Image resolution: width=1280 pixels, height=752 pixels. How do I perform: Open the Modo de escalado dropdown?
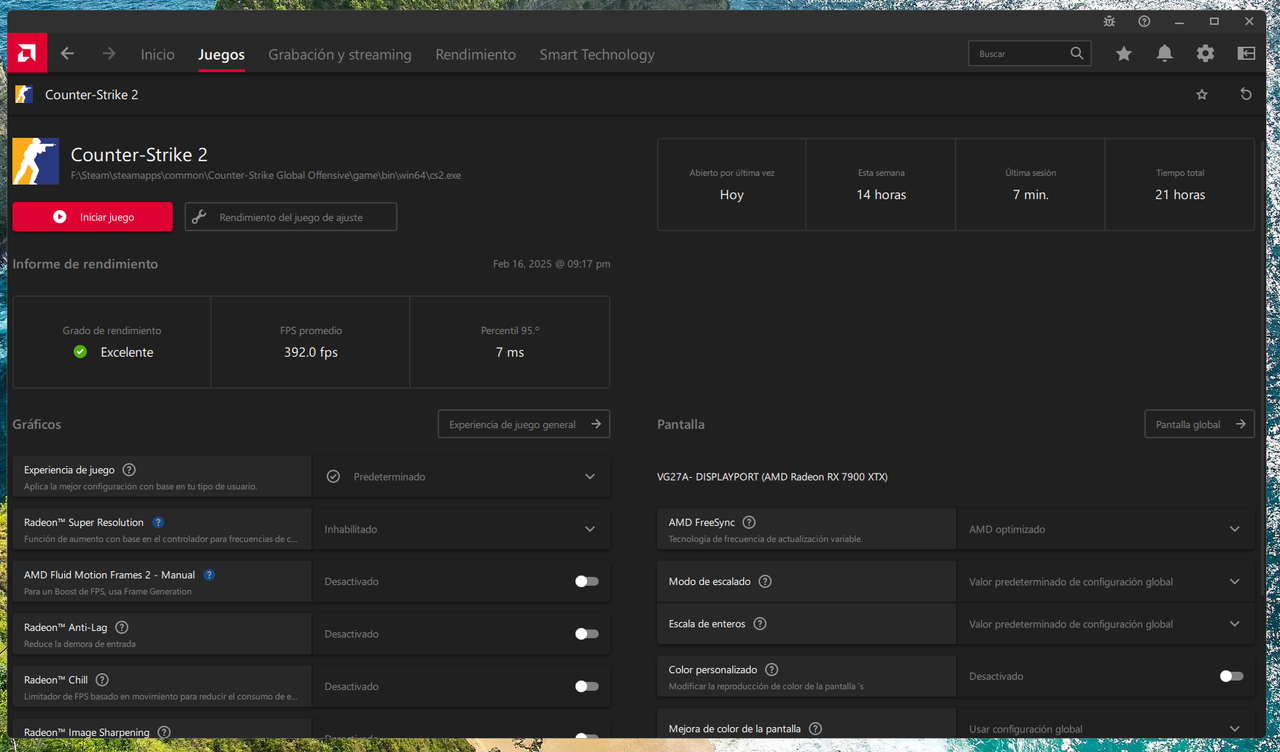(x=1105, y=581)
